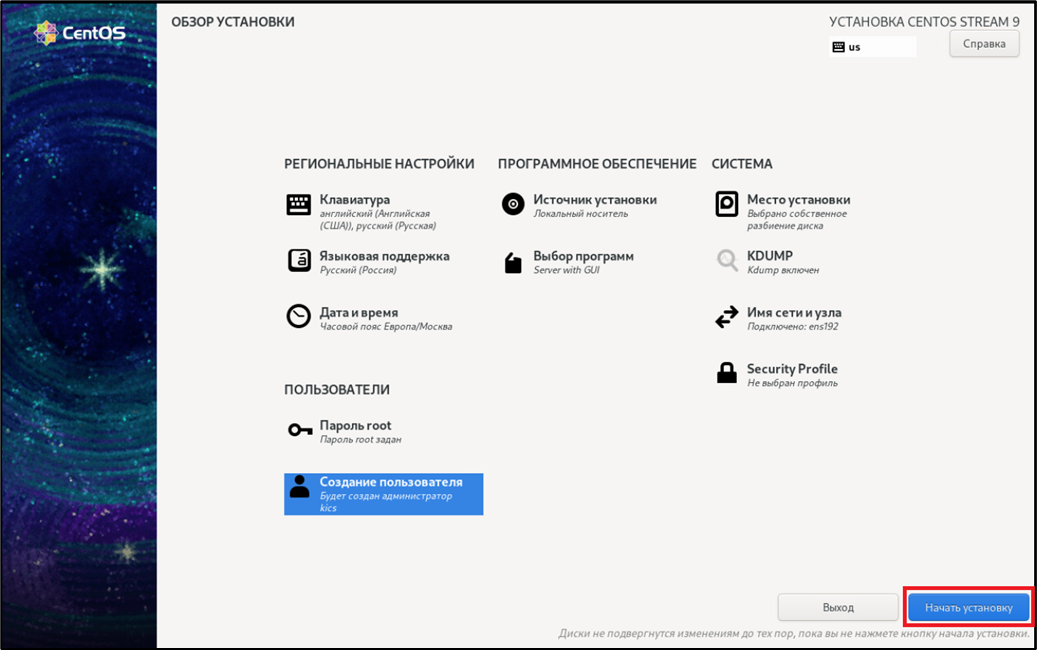Image resolution: width=1037 pixels, height=650 pixels.
Task: Click Часовой пояс Европа/Москва status text
Action: coord(386,326)
